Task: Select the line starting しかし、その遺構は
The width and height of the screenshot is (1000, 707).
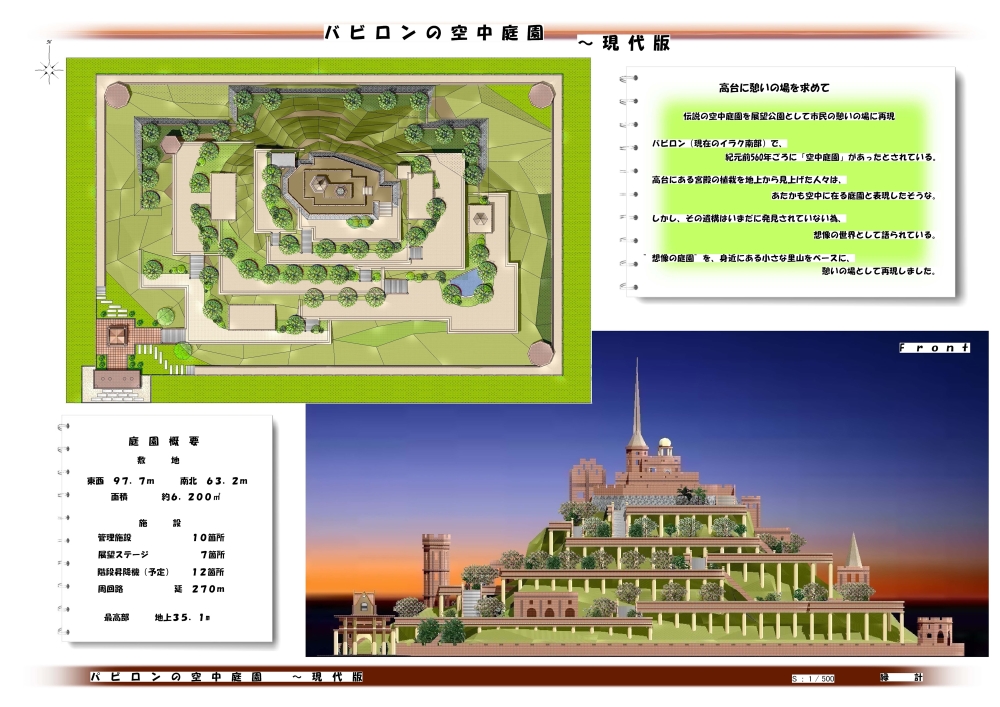Action: (749, 219)
